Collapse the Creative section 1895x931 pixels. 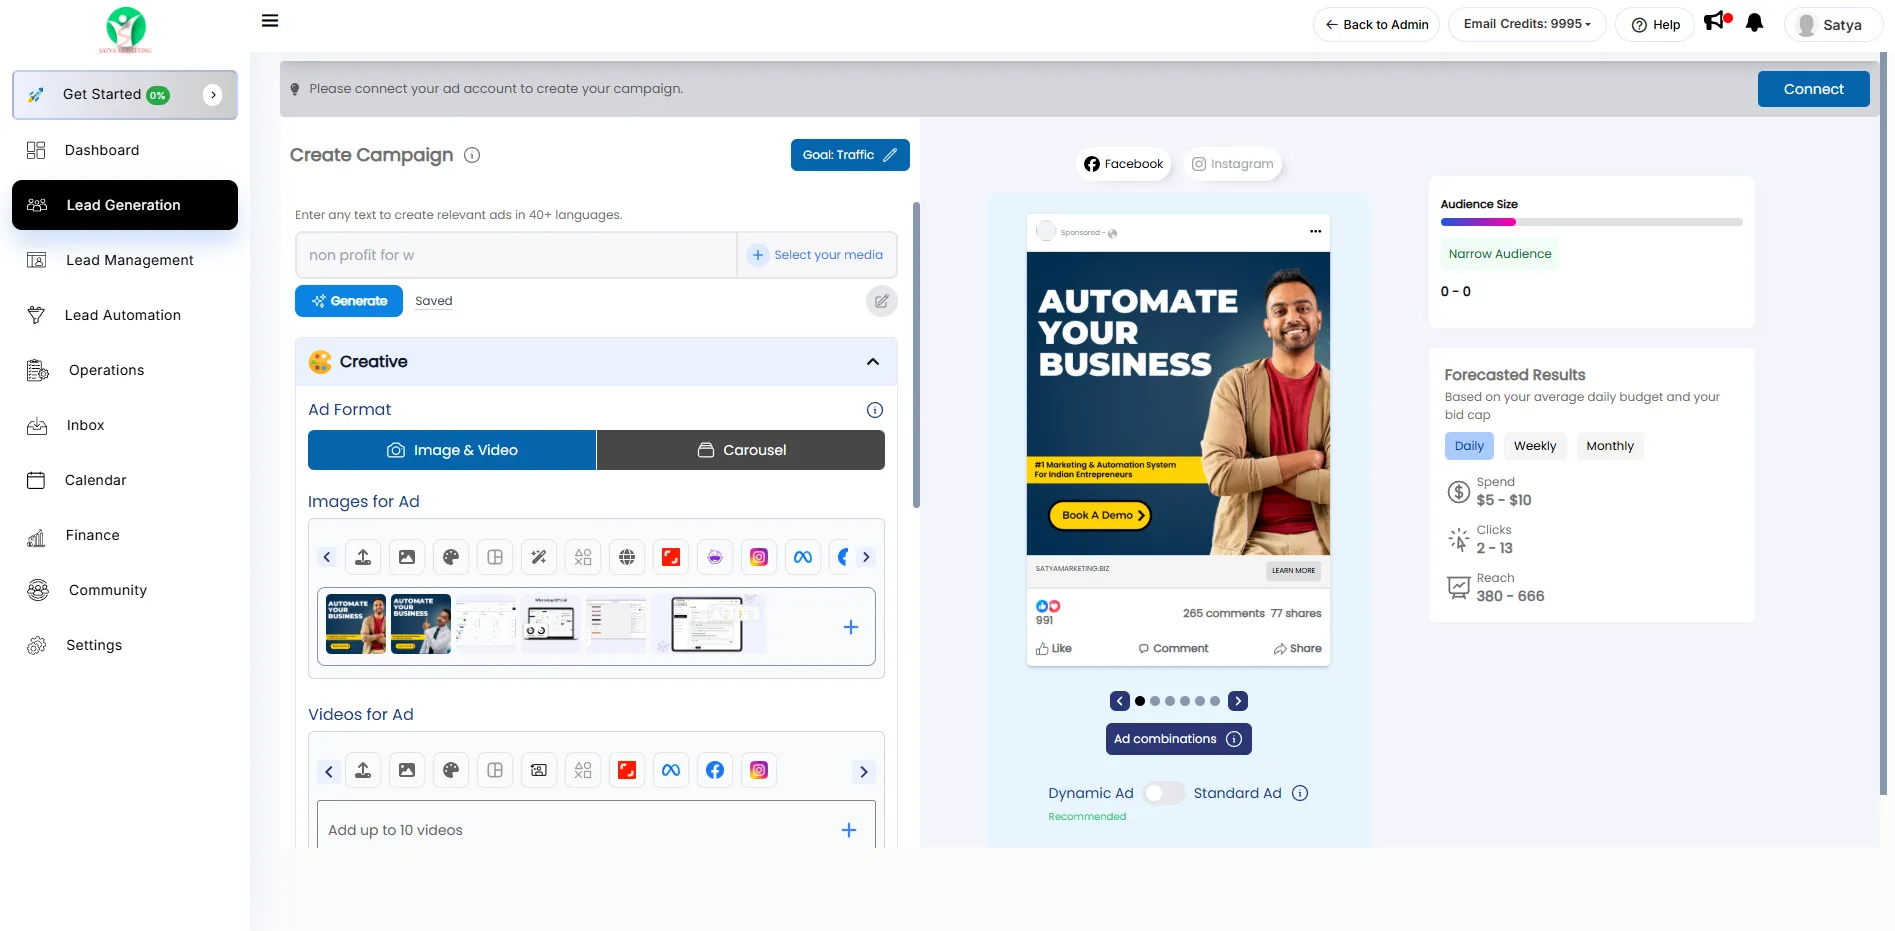click(x=873, y=362)
